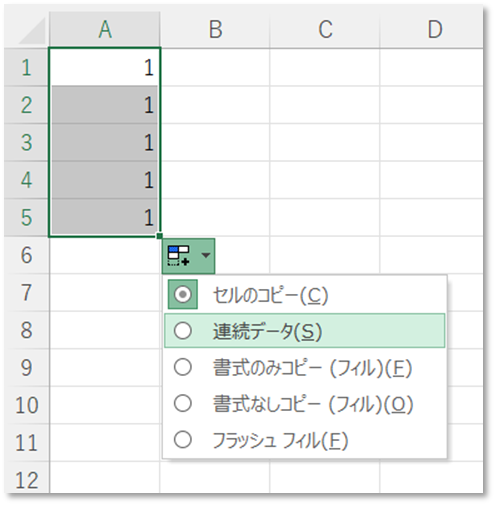The width and height of the screenshot is (496, 506).
Task: Open the Auto Fill Options icon
Action: (x=178, y=256)
